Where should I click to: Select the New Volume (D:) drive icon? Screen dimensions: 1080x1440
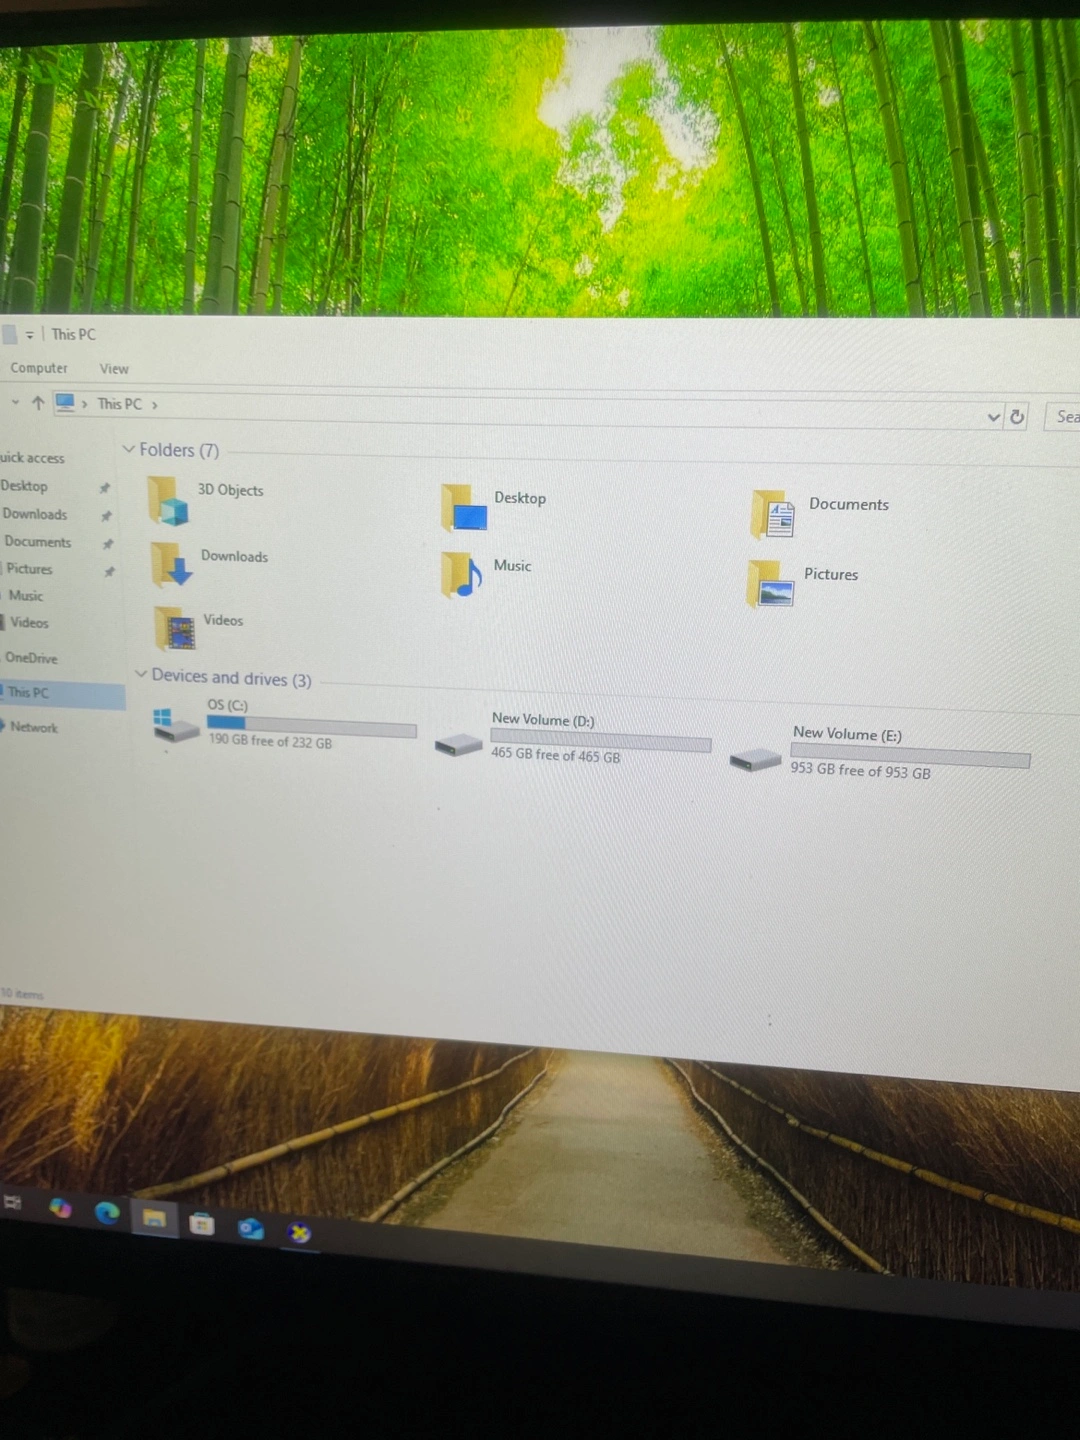pos(459,744)
